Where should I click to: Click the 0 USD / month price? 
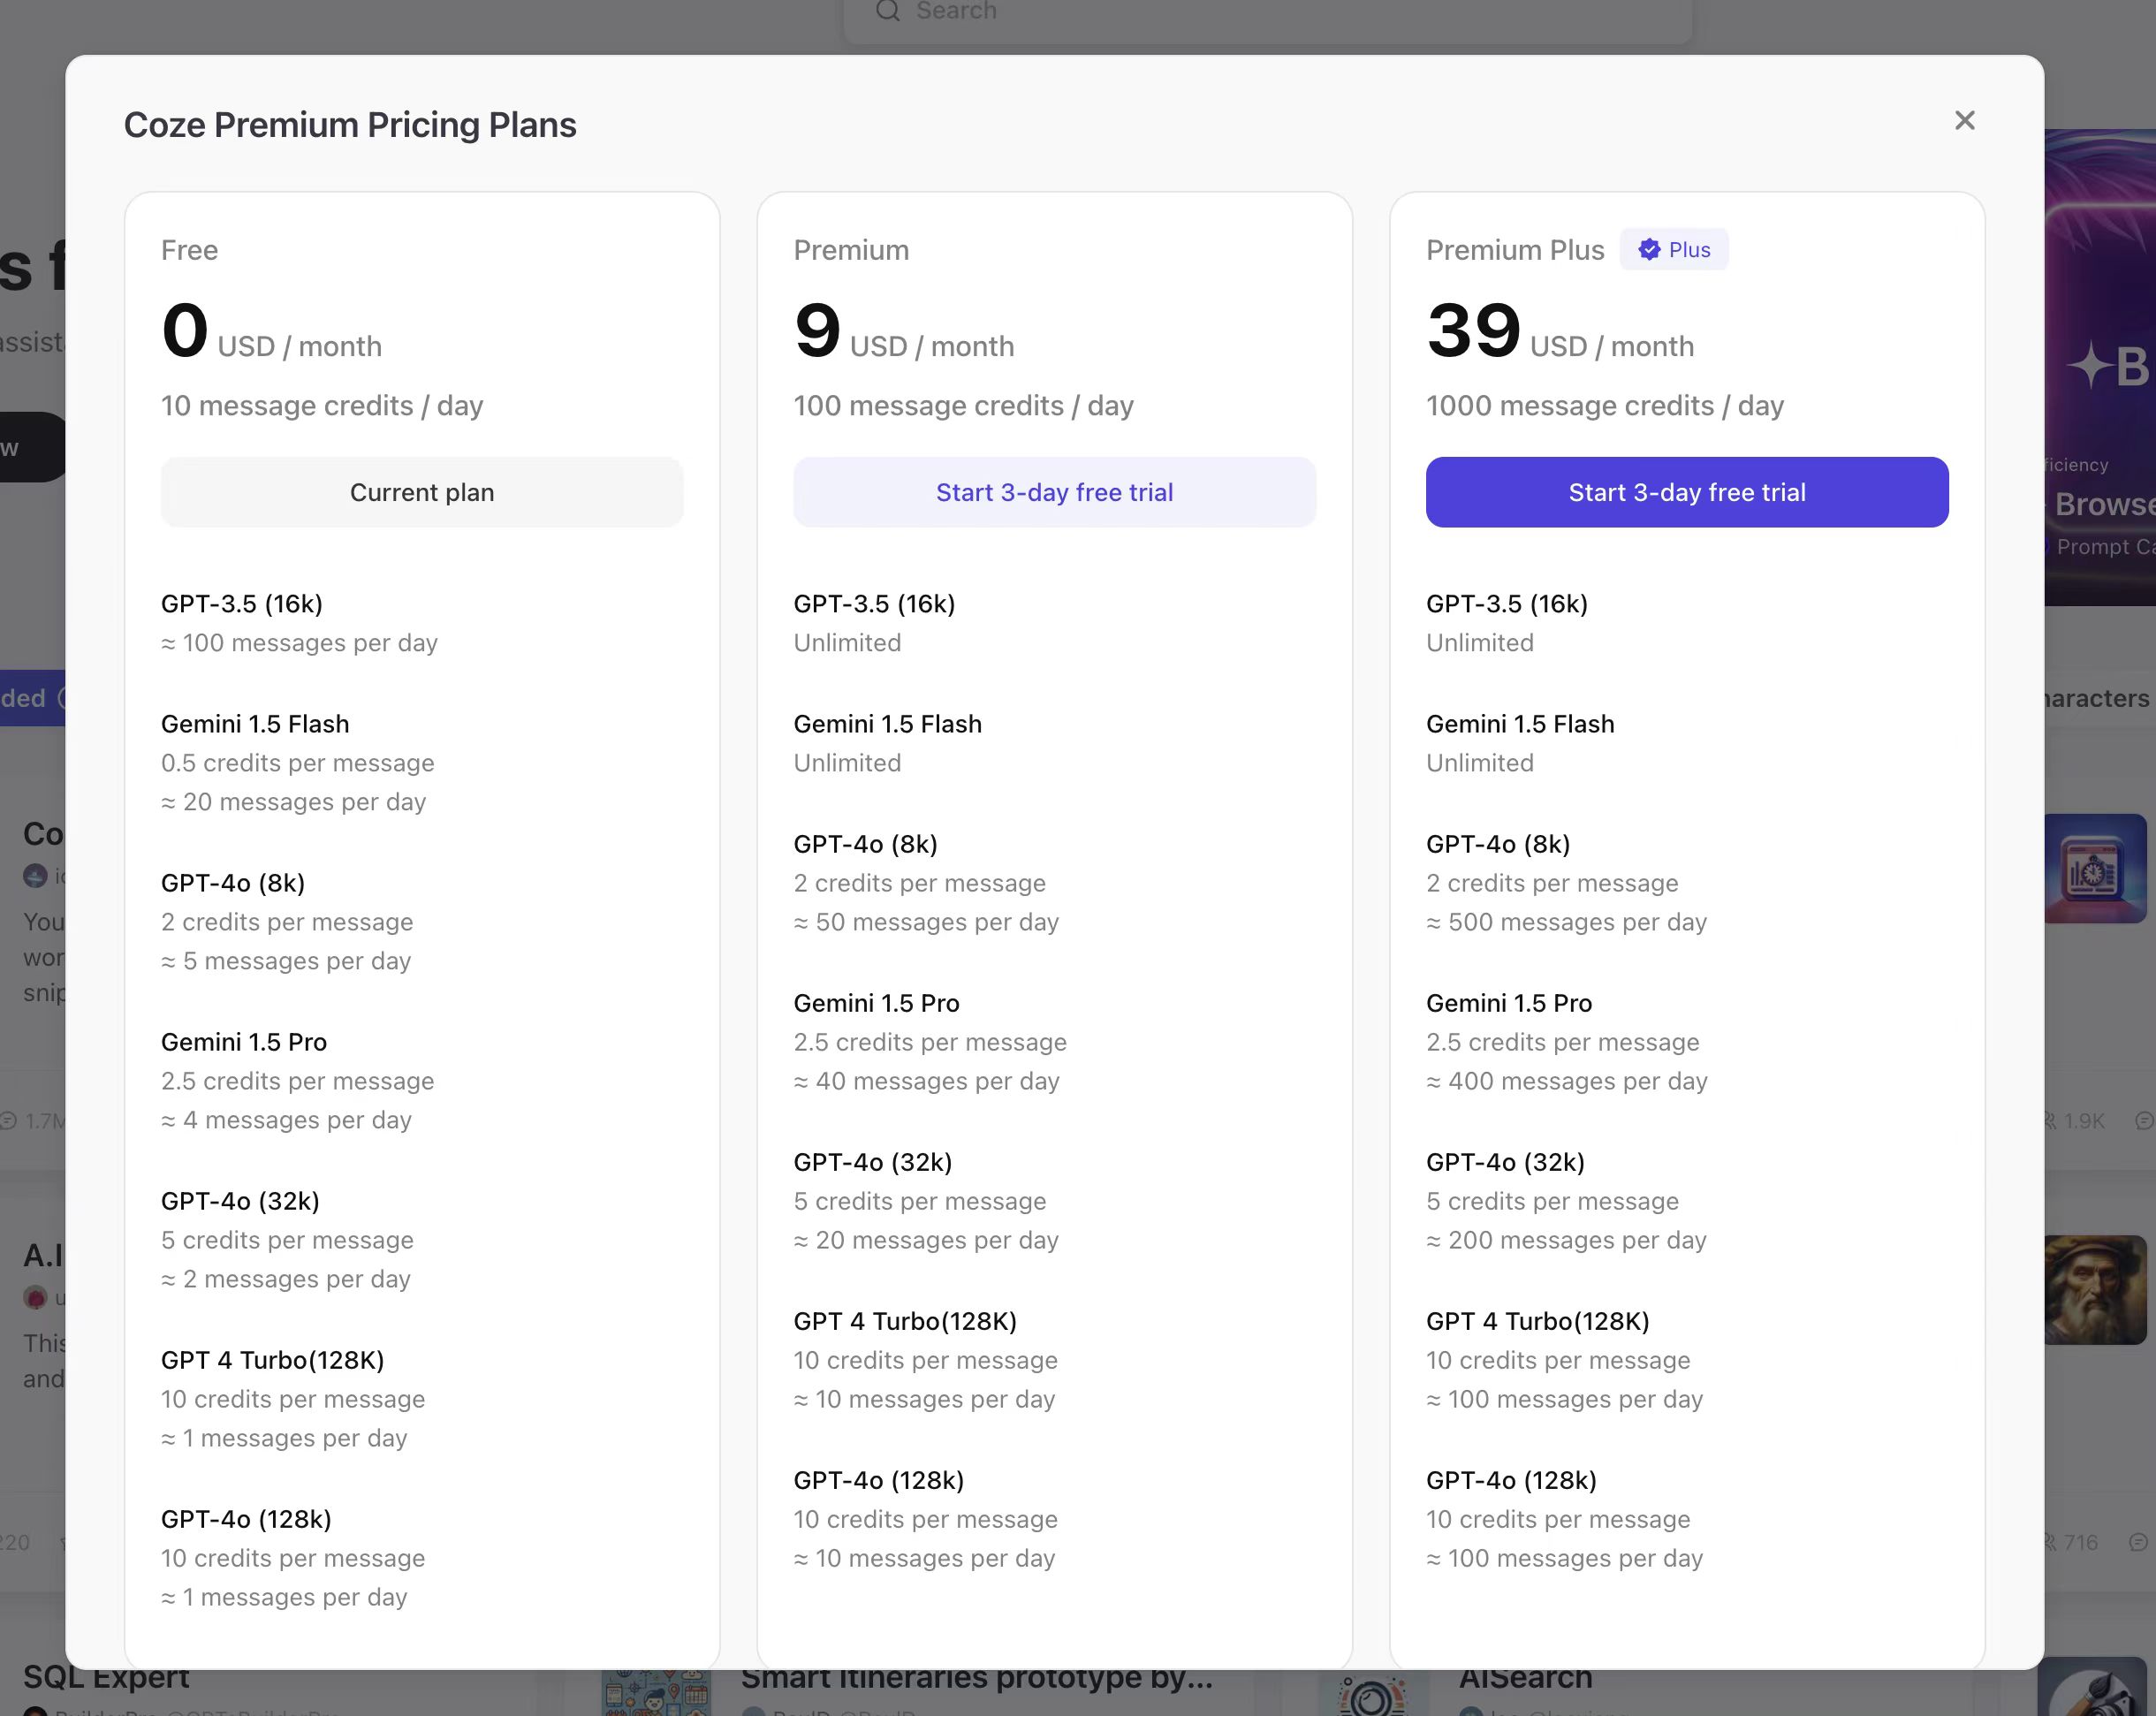click(272, 333)
